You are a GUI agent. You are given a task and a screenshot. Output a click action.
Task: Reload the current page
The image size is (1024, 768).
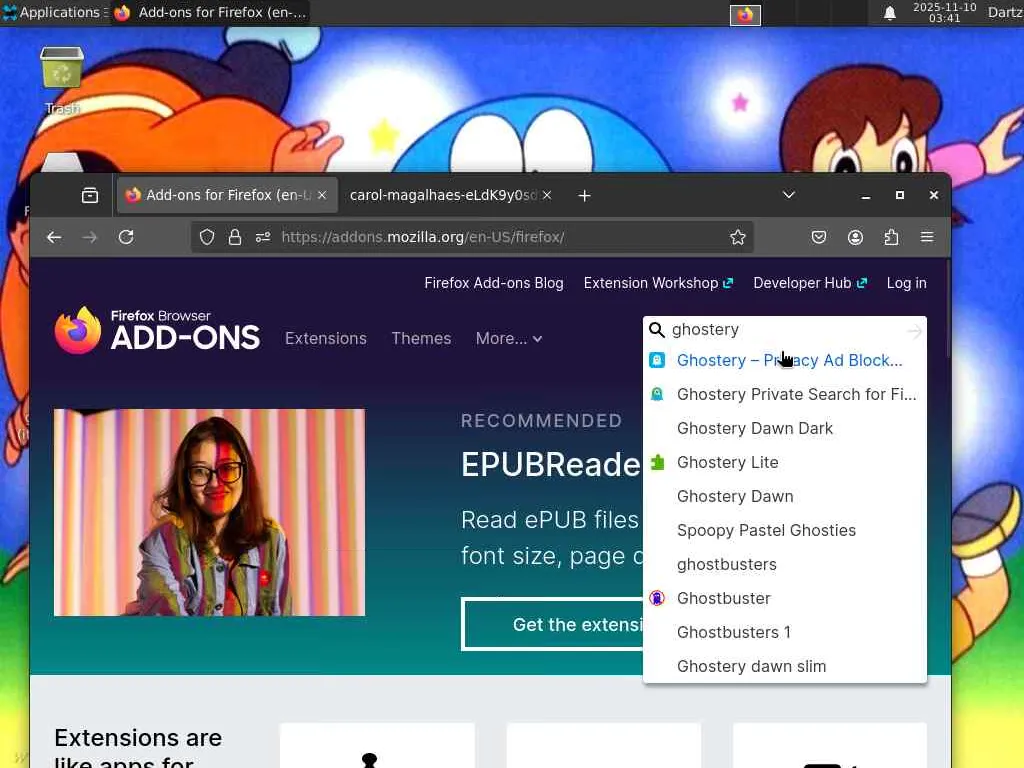point(126,237)
